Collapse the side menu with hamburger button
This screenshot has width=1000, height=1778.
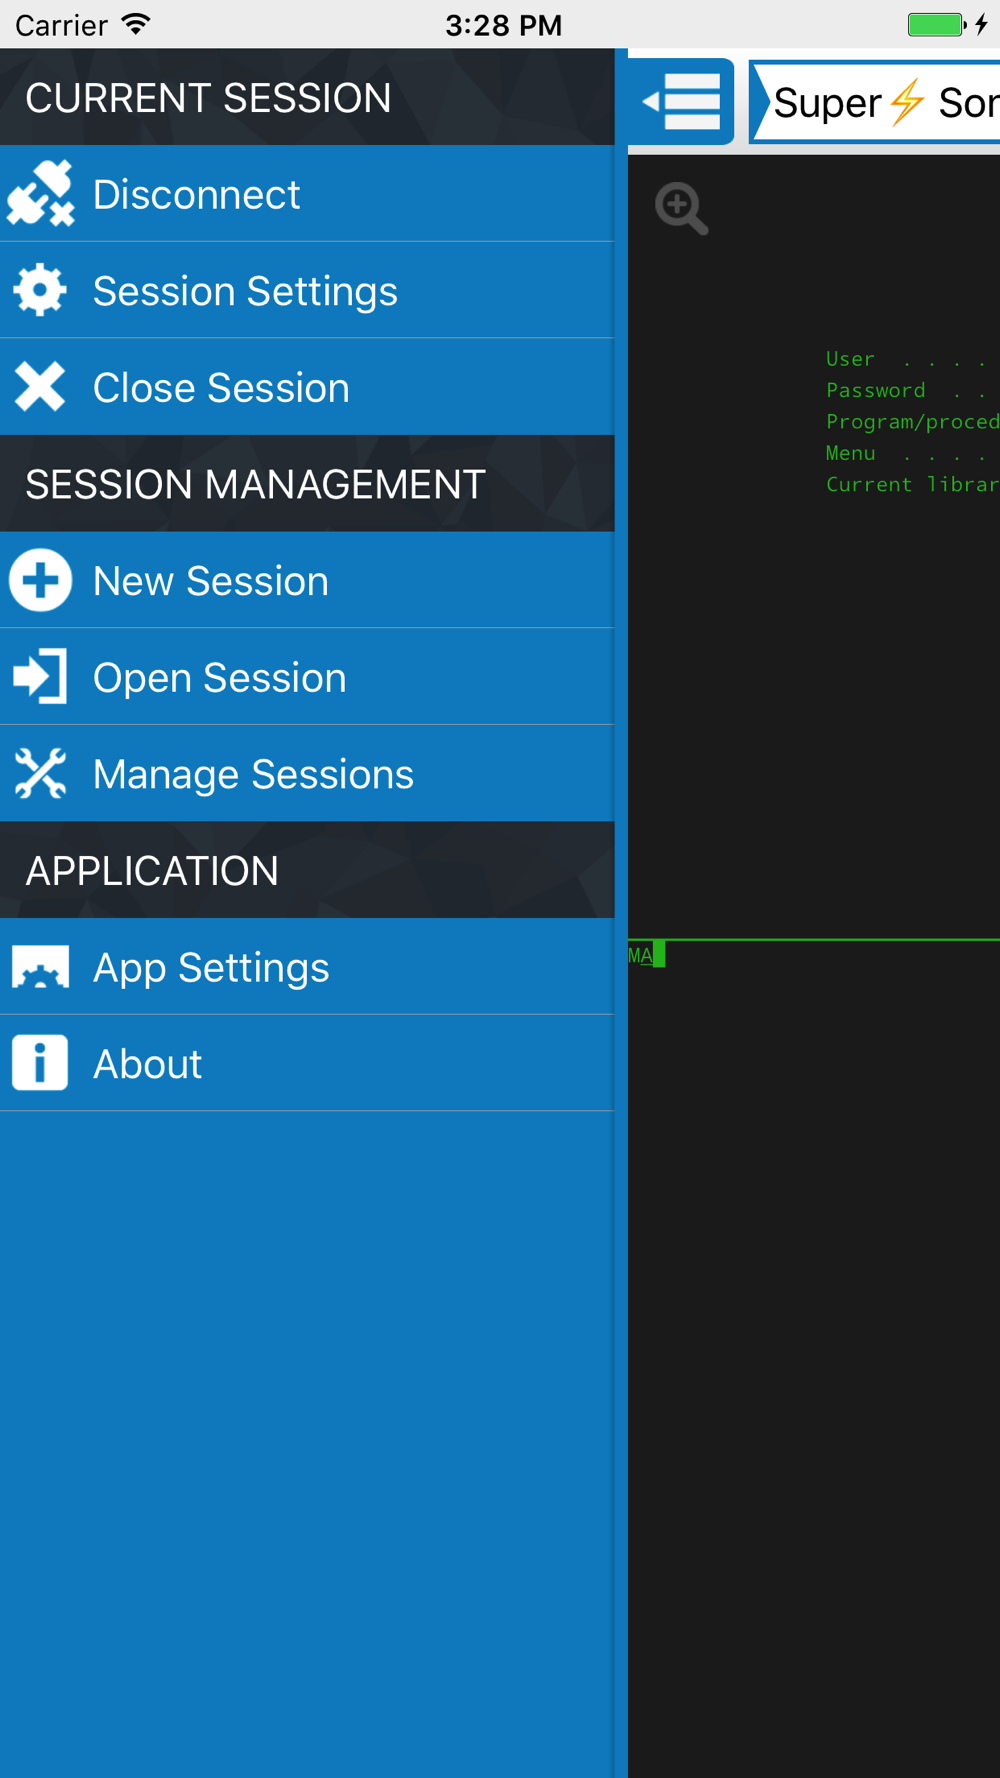point(681,101)
